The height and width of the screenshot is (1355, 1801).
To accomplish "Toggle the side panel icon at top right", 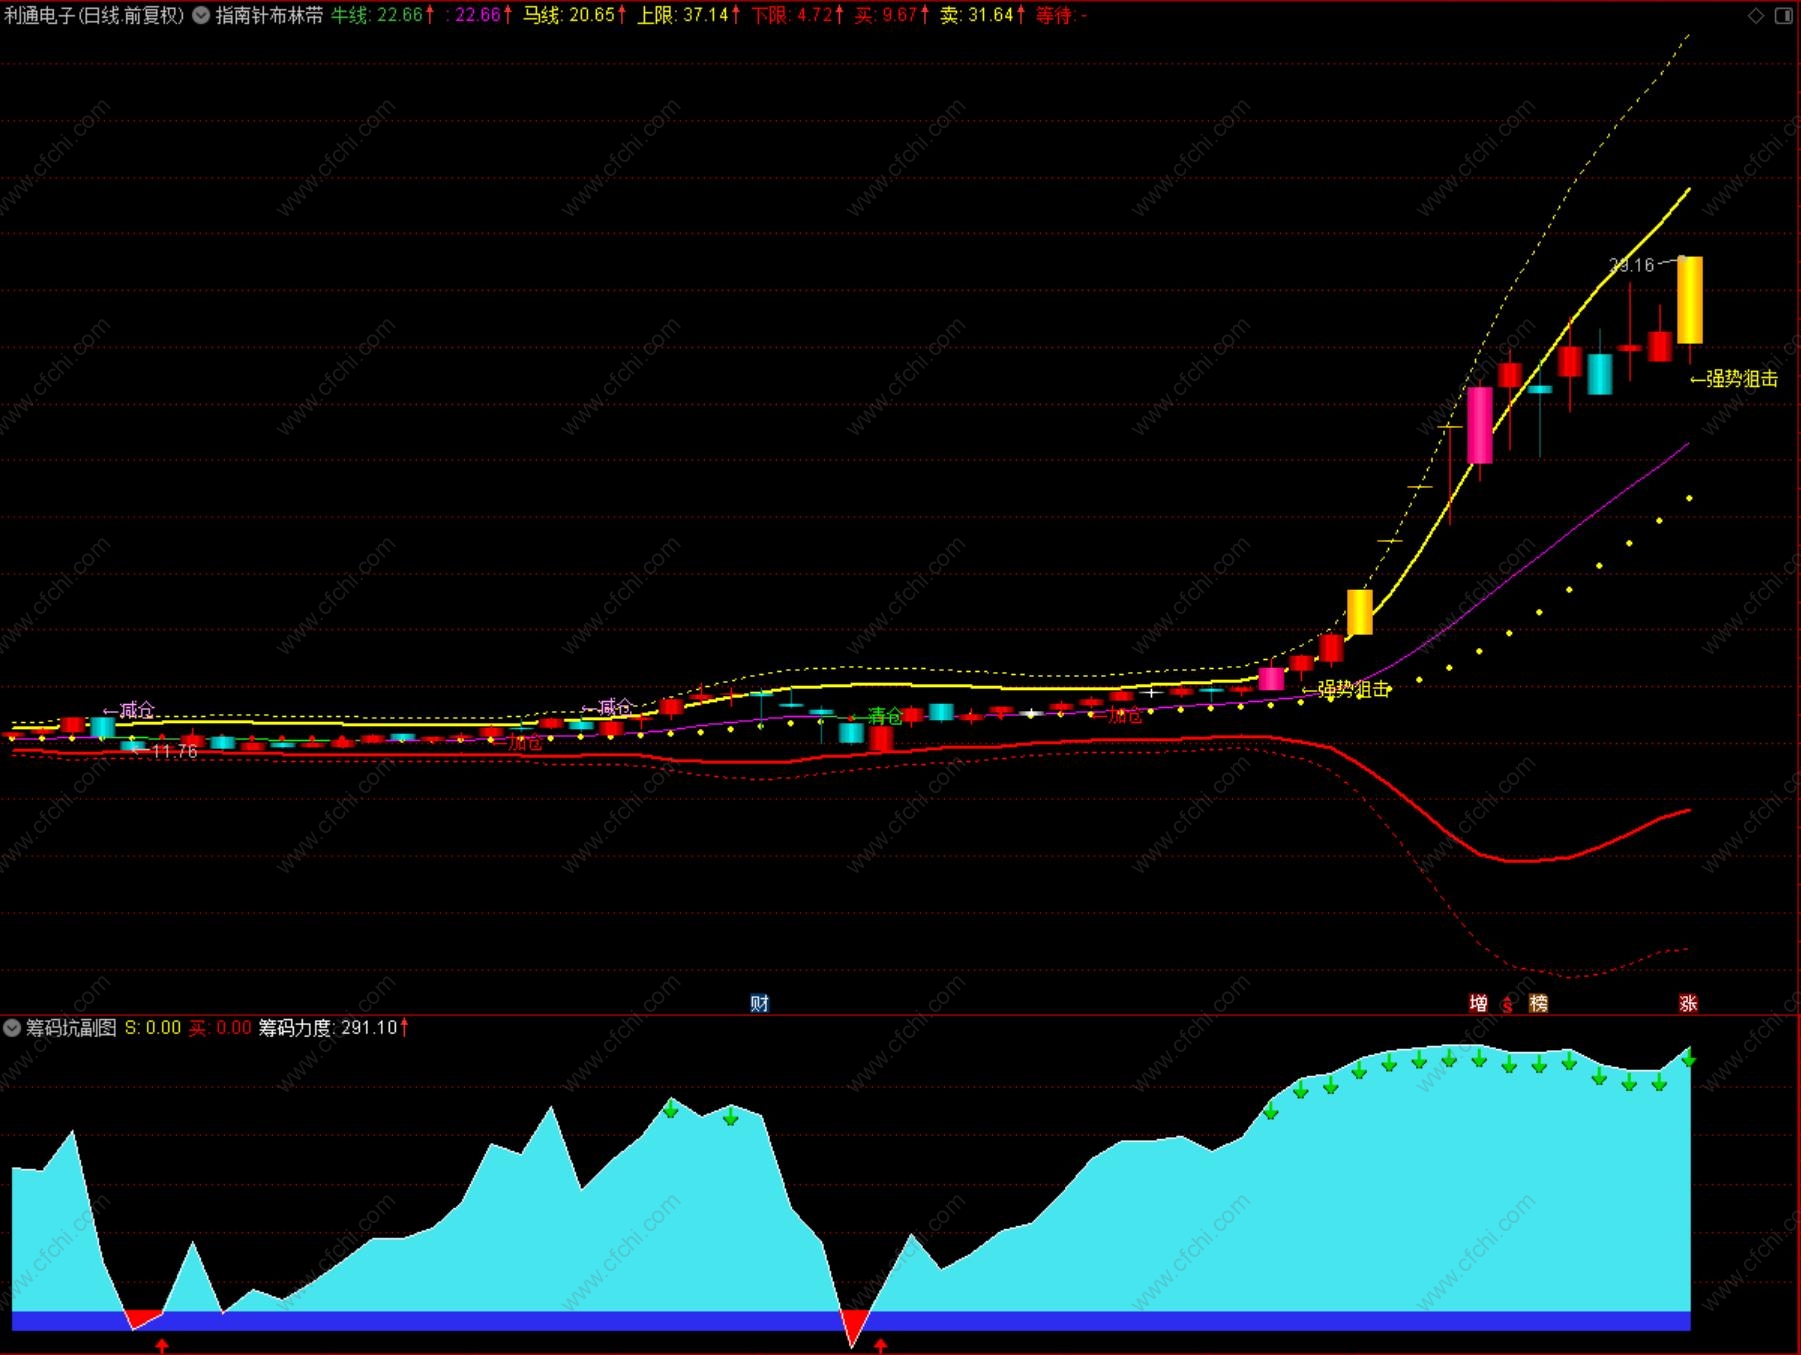I will 1783,15.
